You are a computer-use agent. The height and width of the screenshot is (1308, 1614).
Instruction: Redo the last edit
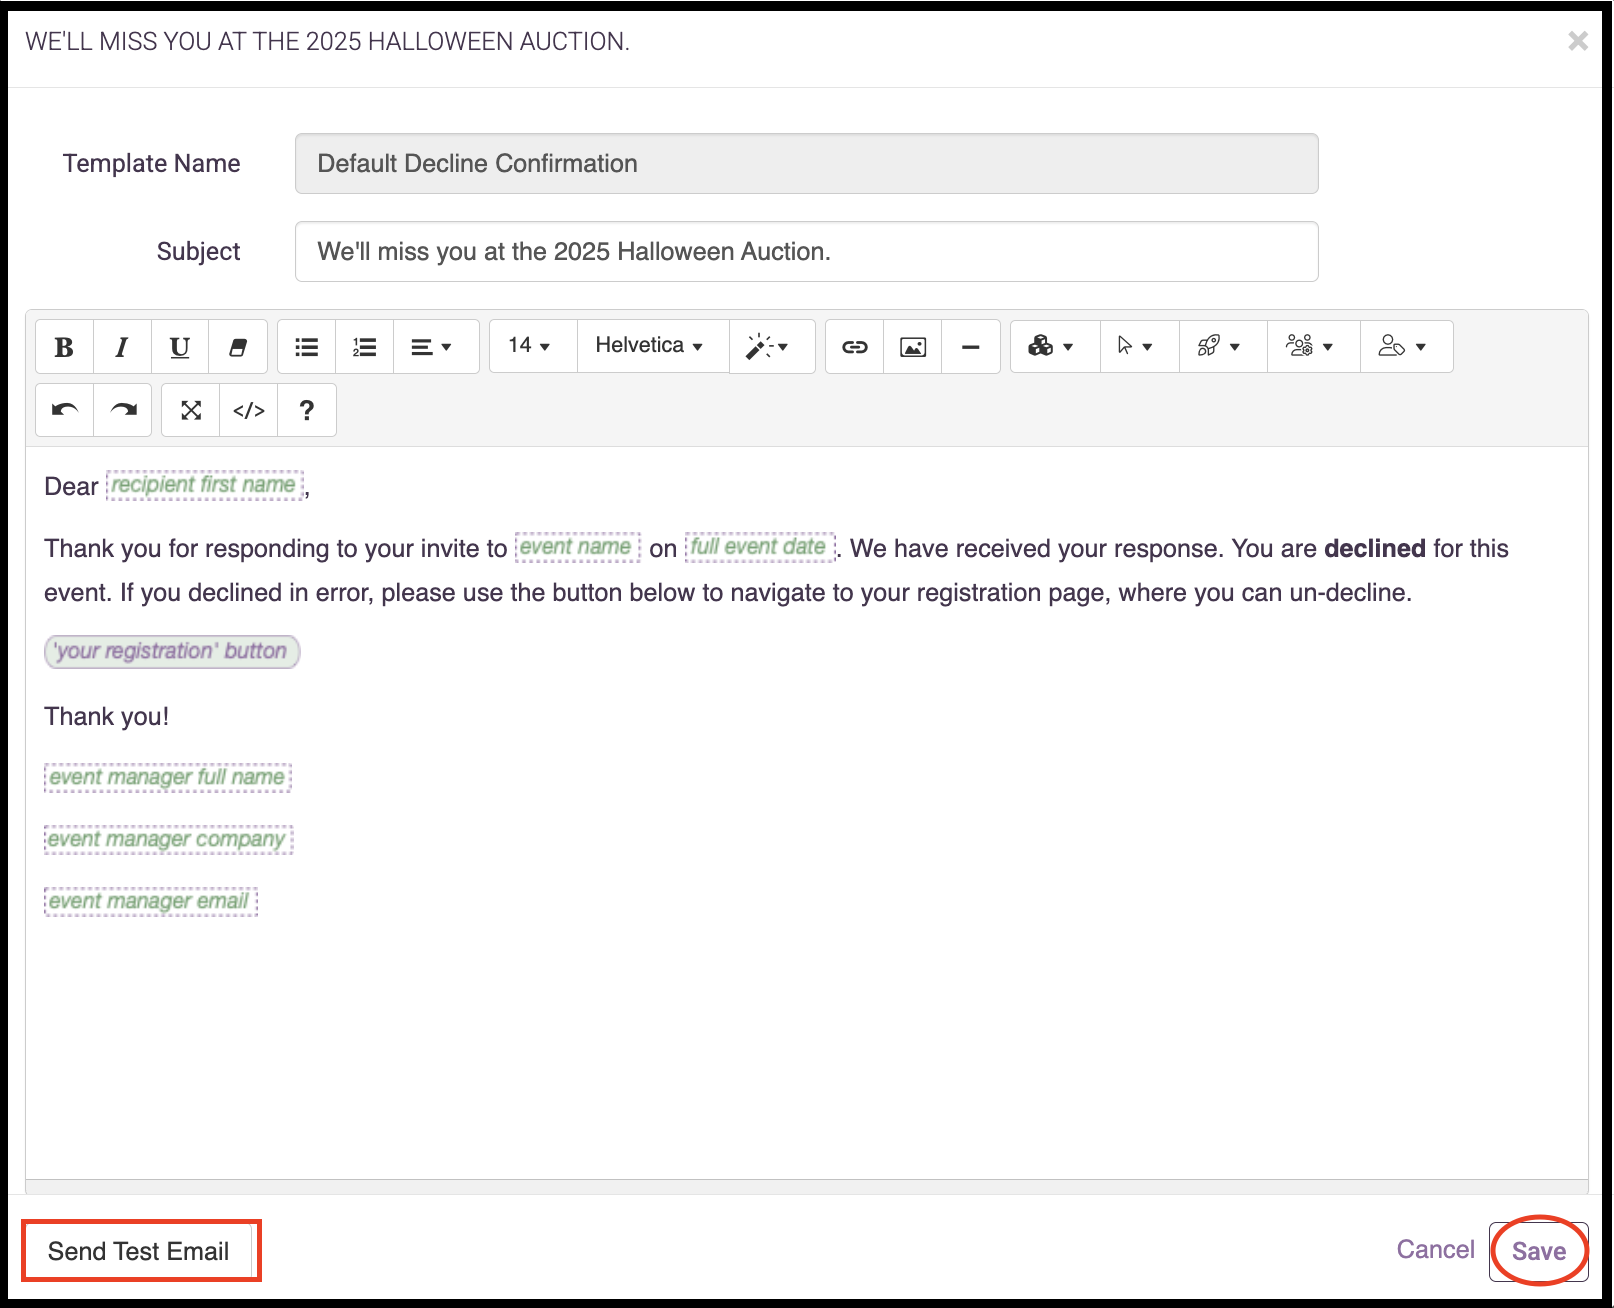(123, 410)
